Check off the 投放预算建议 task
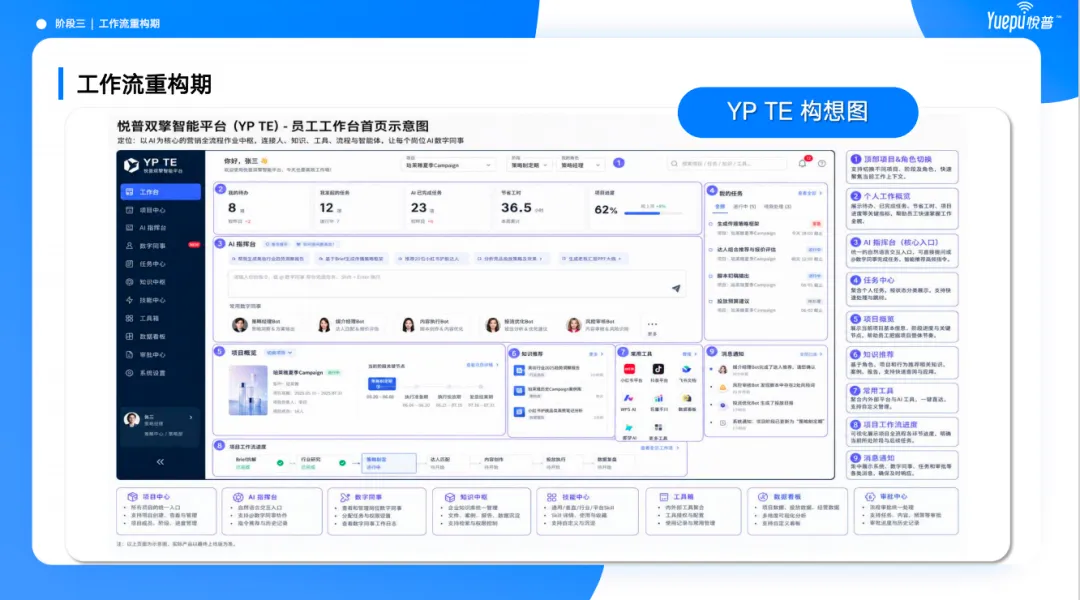The height and width of the screenshot is (600, 1080). click(x=711, y=301)
